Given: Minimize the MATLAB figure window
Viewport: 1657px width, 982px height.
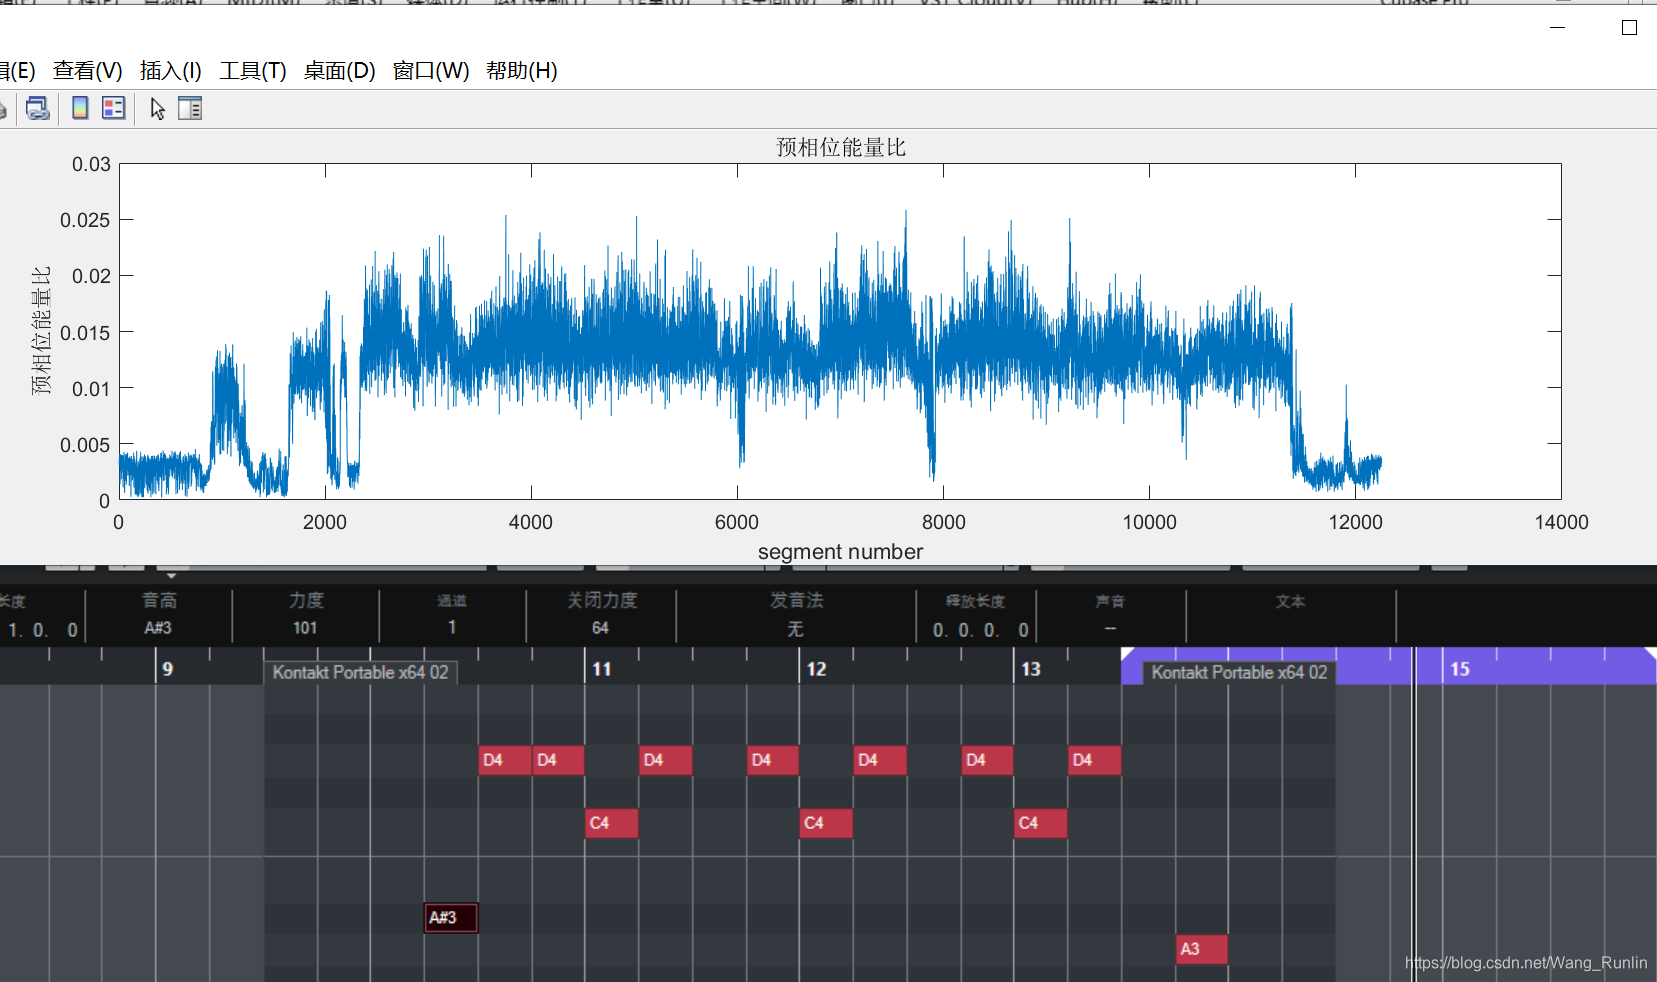Looking at the screenshot, I should [1557, 27].
